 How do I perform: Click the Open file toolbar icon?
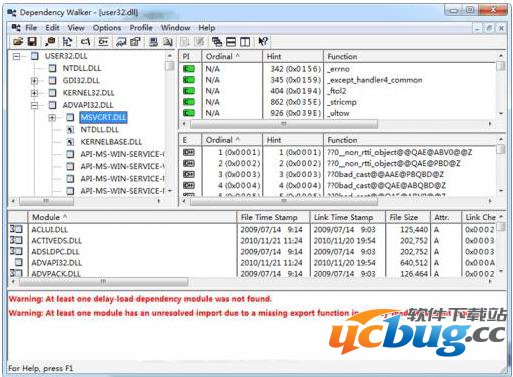tap(18, 42)
